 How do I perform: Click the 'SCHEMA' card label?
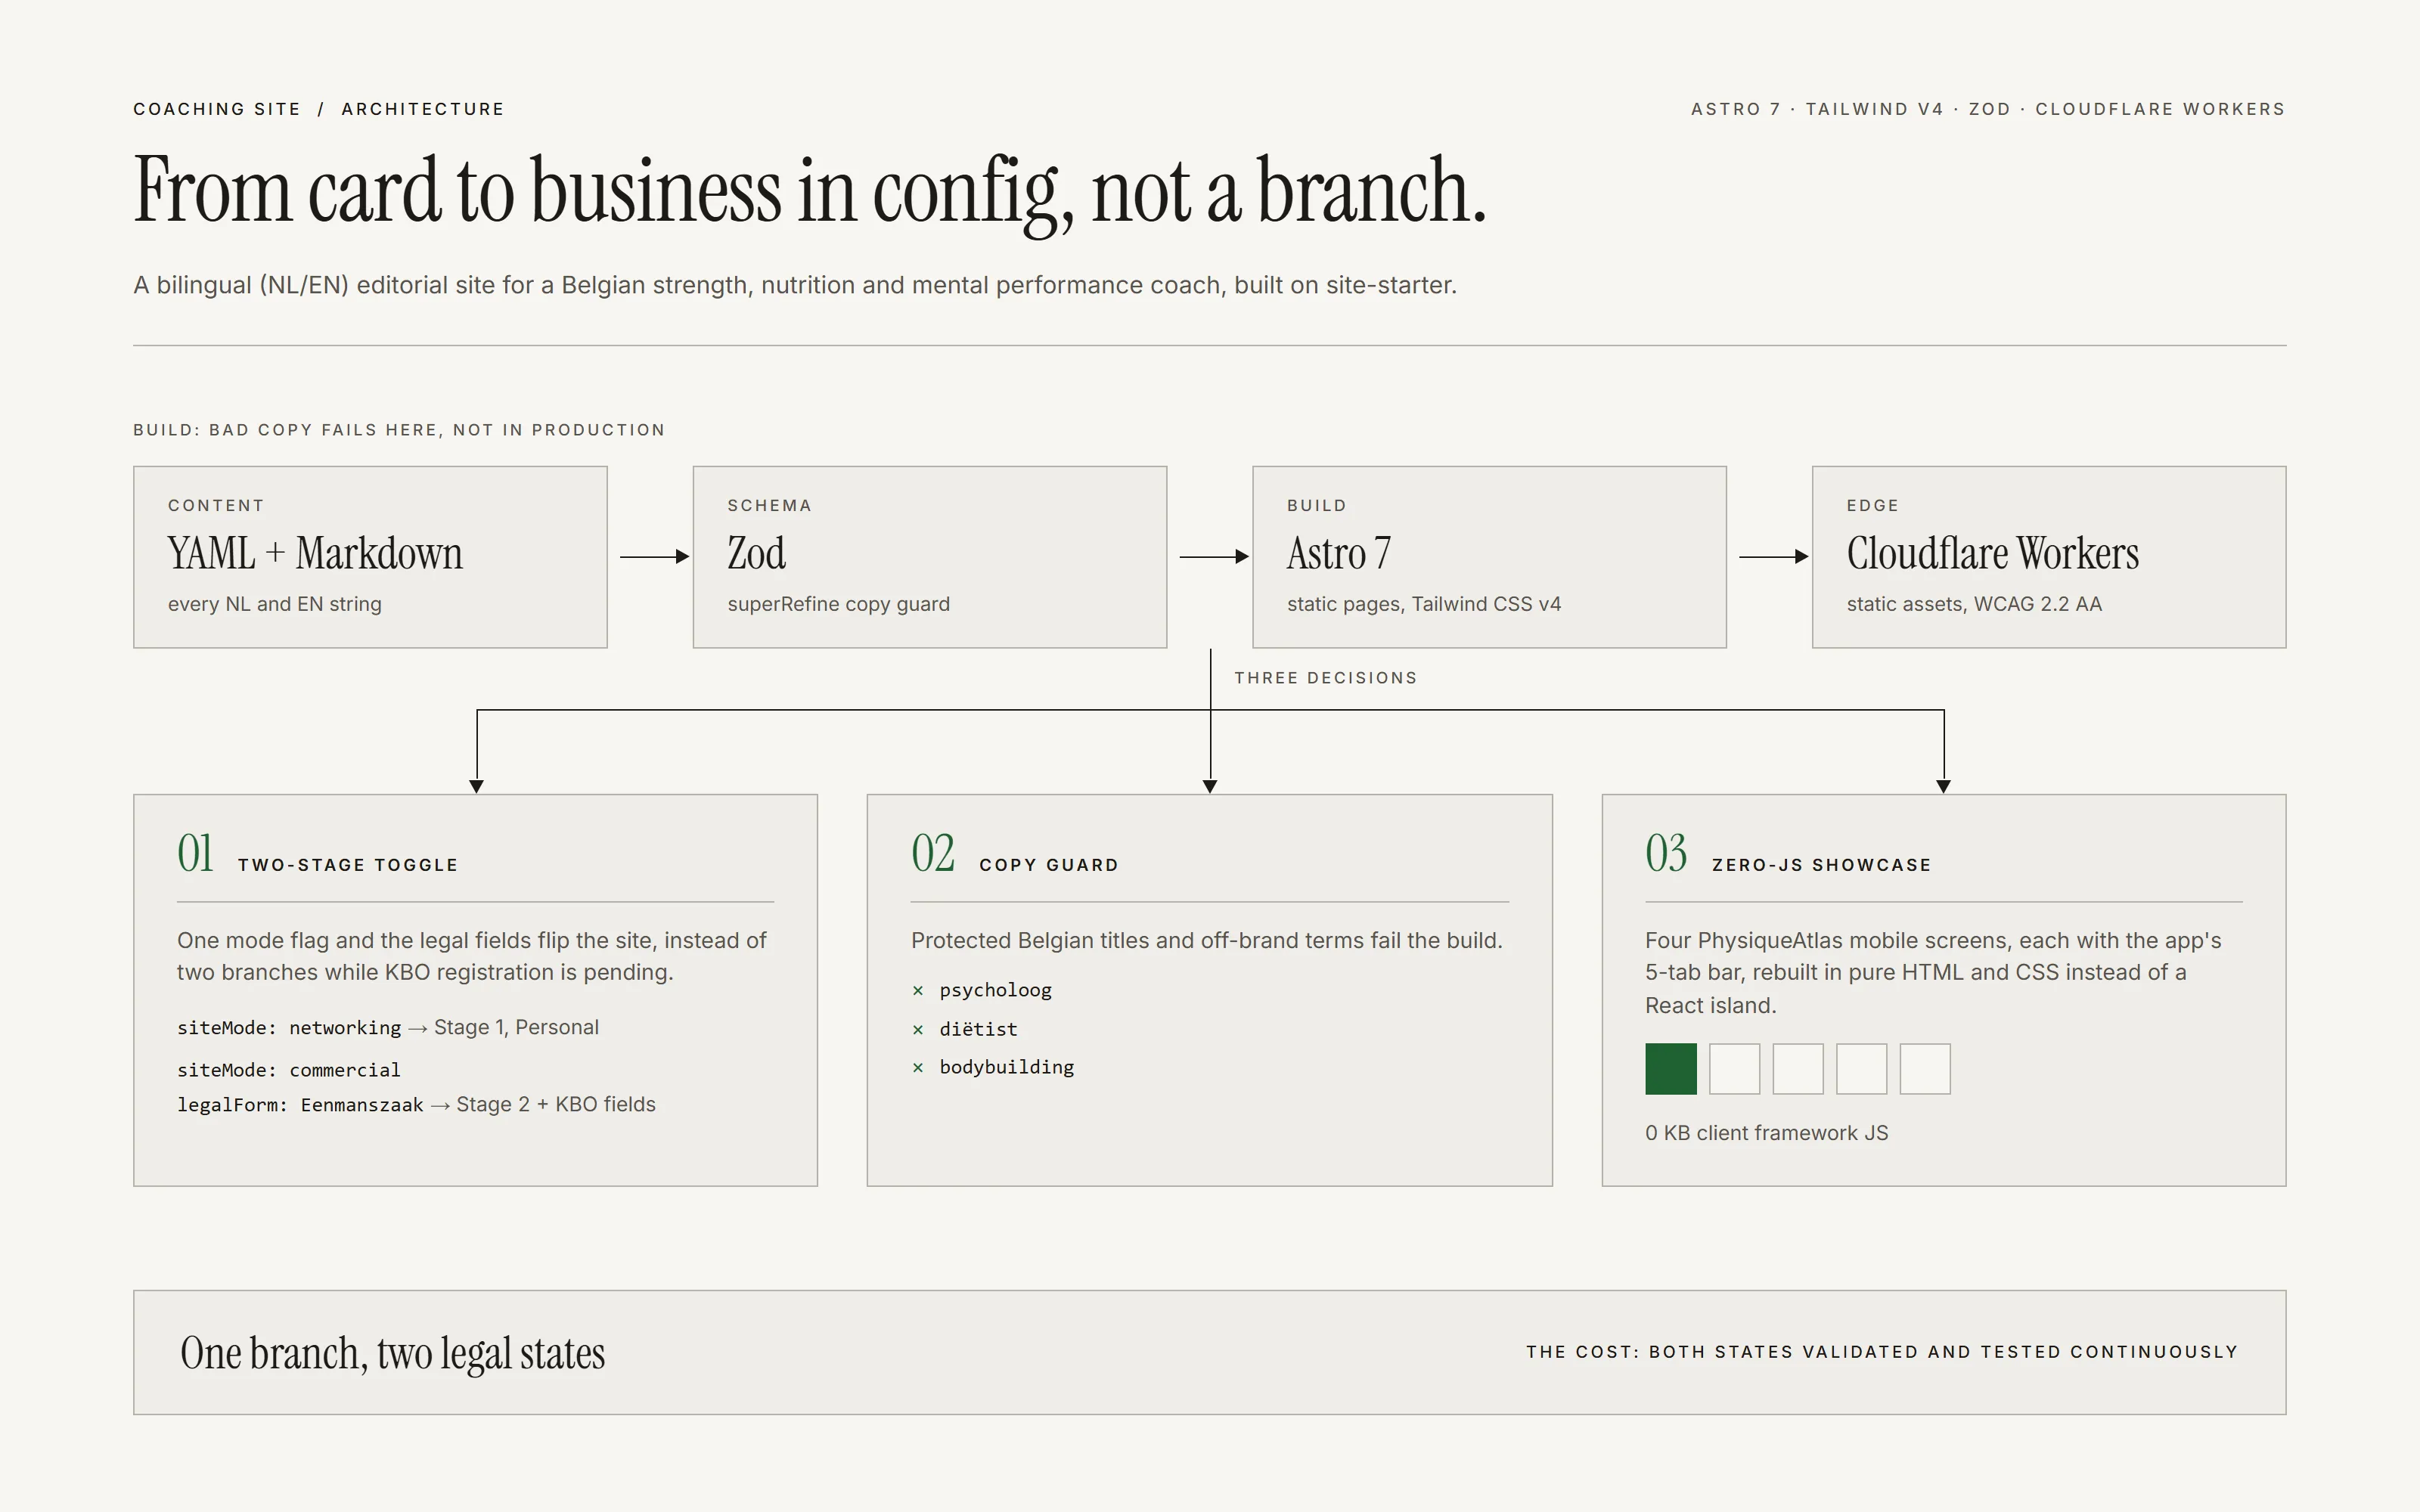click(770, 506)
